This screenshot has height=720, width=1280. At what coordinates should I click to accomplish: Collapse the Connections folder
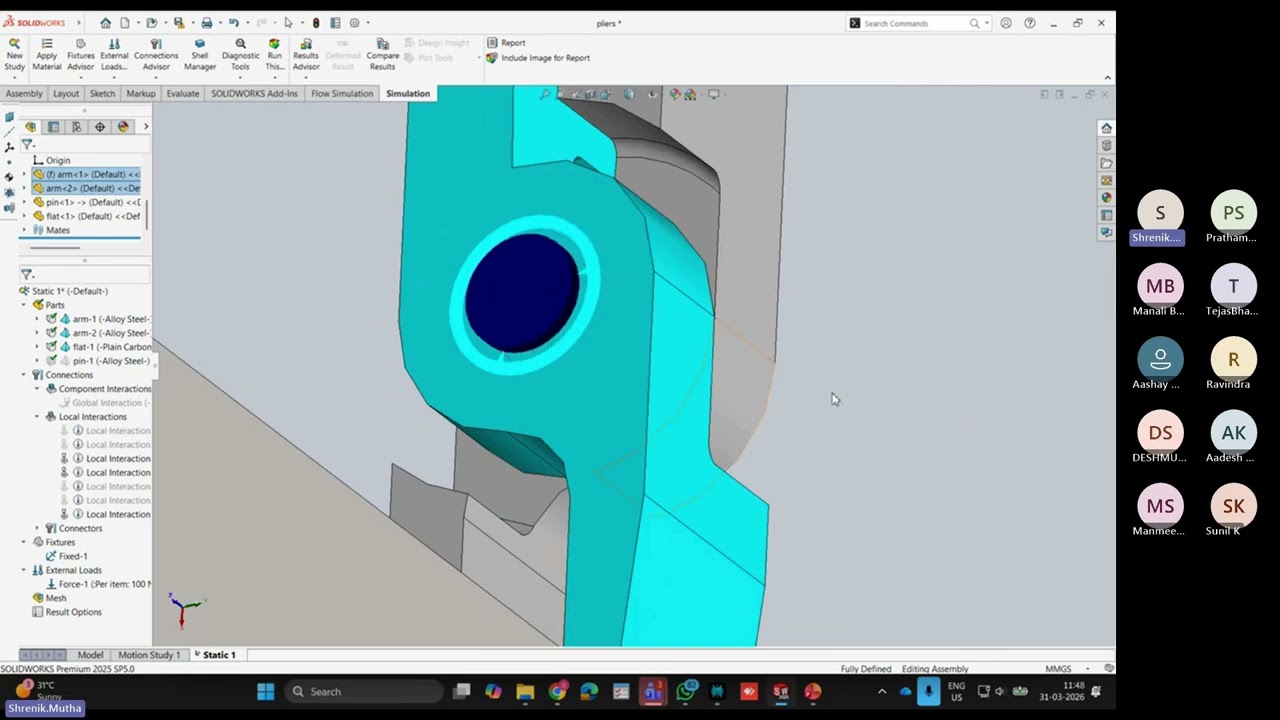click(24, 375)
